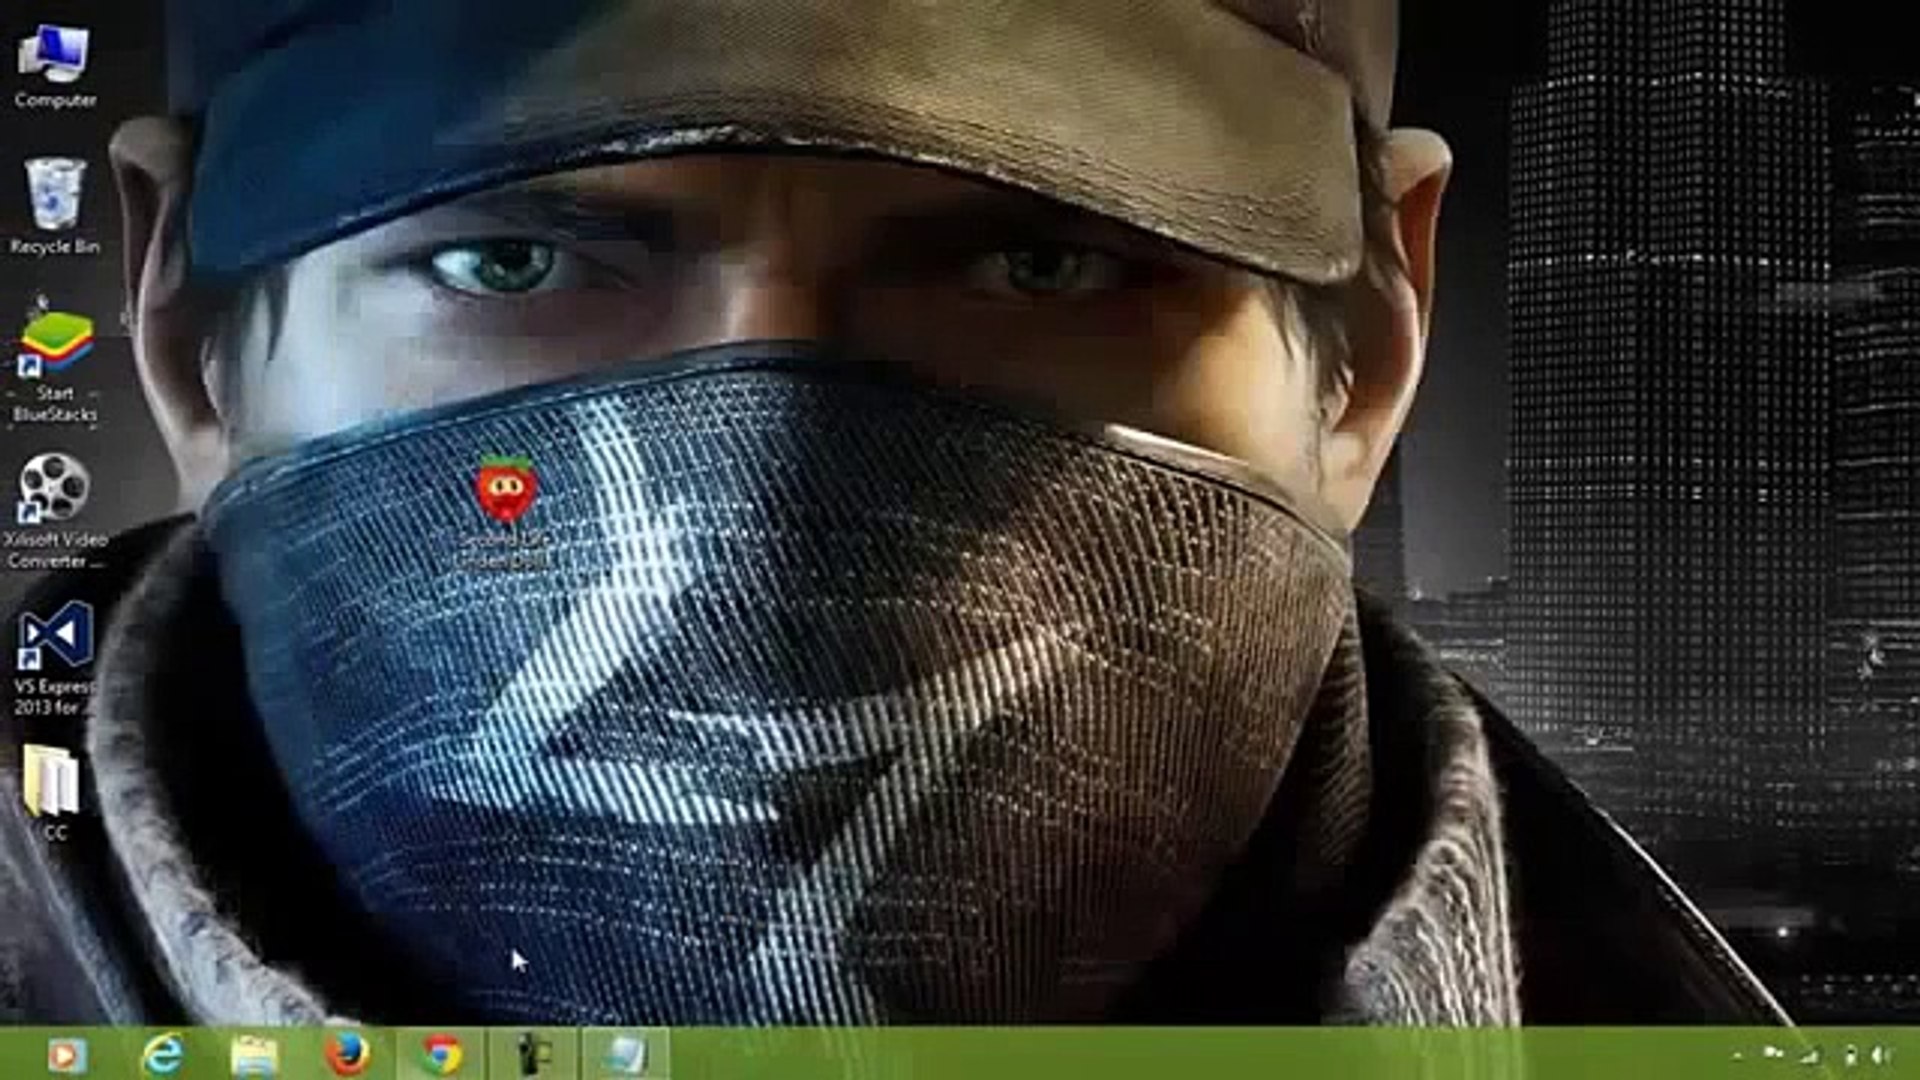Open network status tray icon
This screenshot has height=1080, width=1920.
point(1810,1055)
